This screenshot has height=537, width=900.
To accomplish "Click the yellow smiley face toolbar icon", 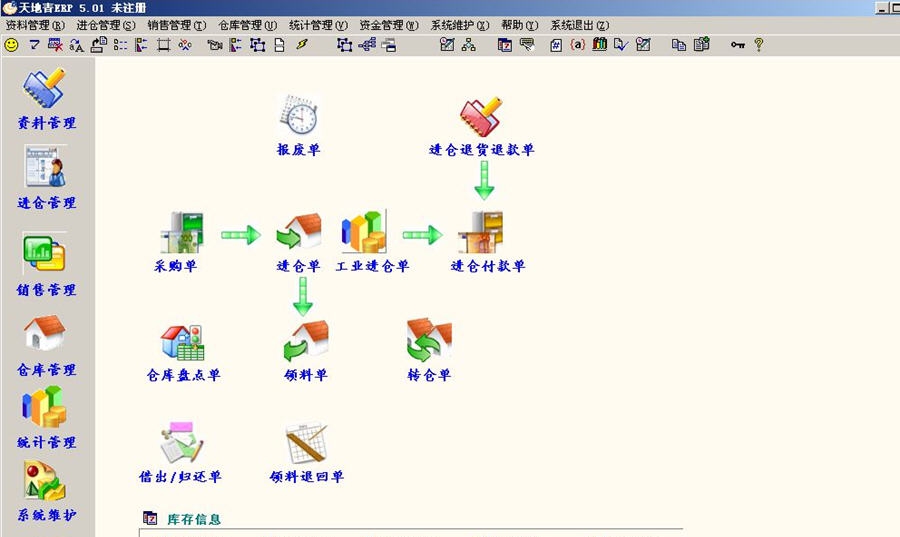I will pos(11,45).
